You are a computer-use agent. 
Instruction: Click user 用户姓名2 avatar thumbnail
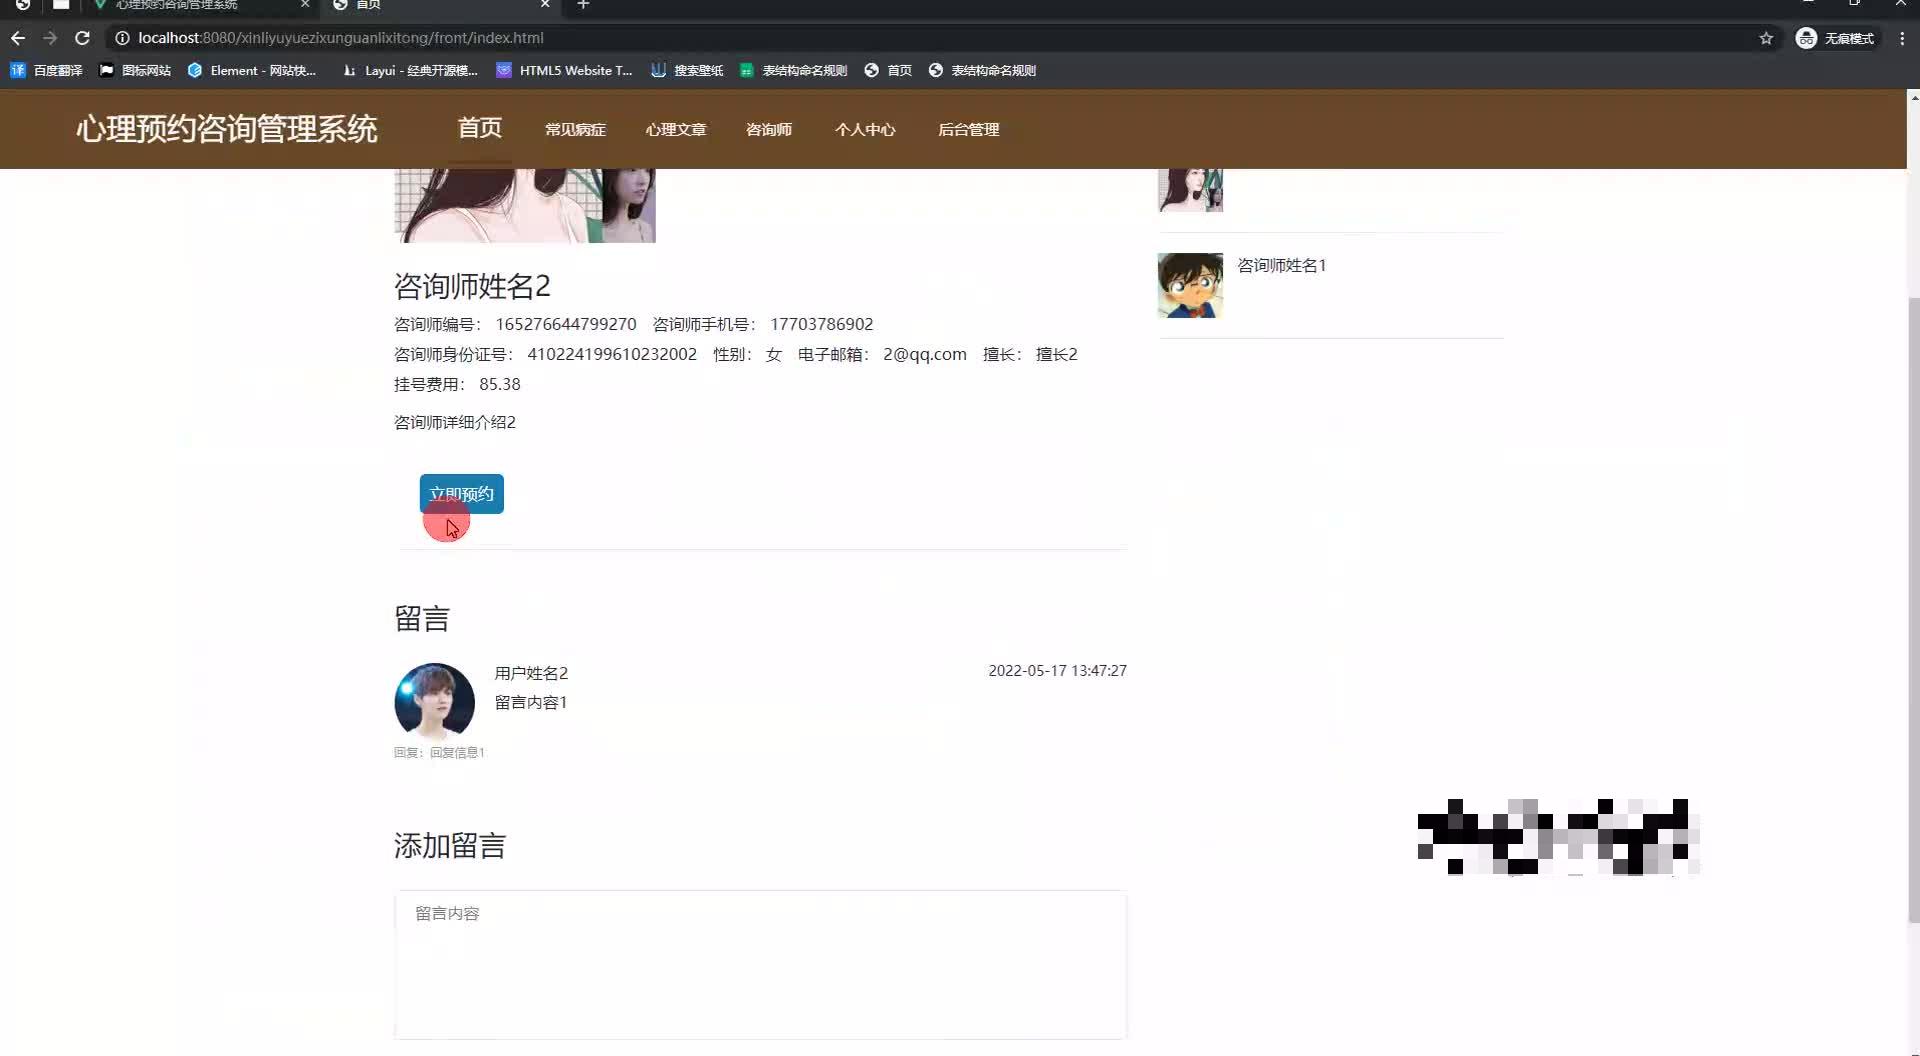(x=434, y=701)
